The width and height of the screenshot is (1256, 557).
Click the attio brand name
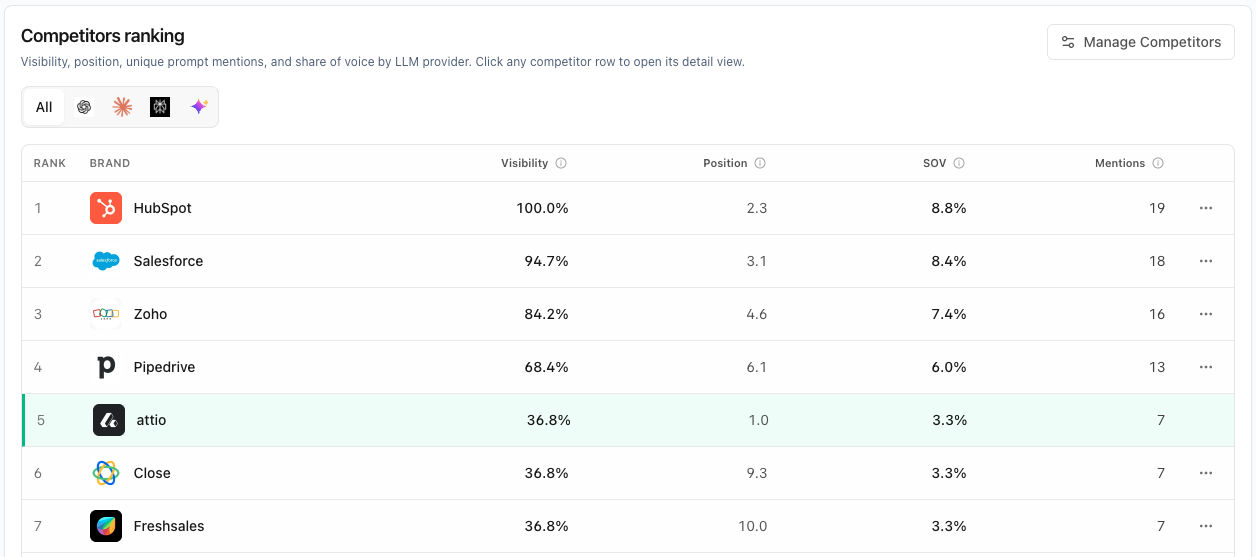tap(152, 420)
